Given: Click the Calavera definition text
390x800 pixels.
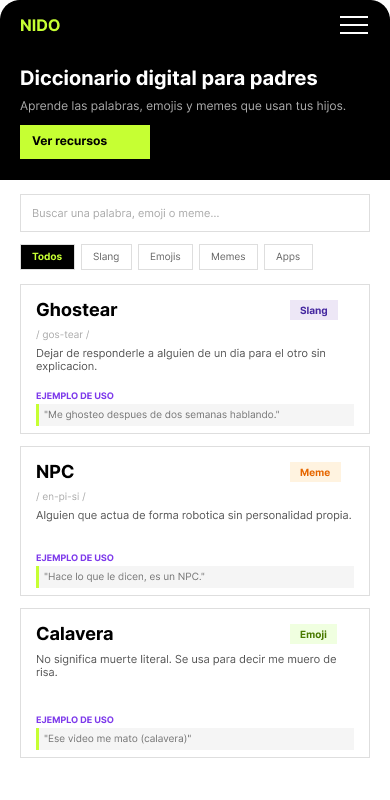Looking at the screenshot, I should pos(186,666).
